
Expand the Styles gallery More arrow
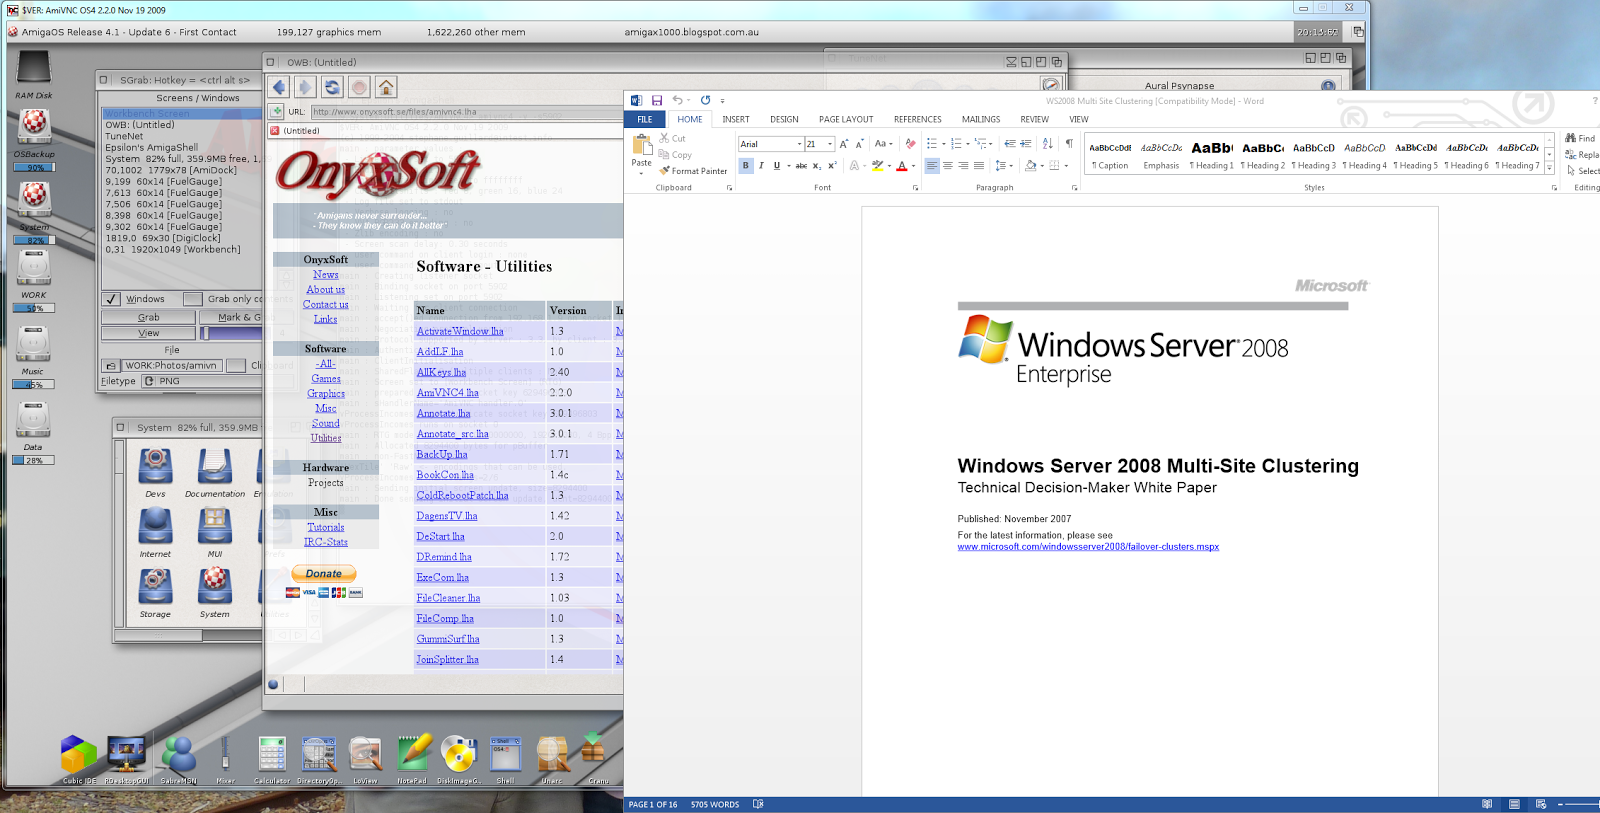click(x=1549, y=169)
